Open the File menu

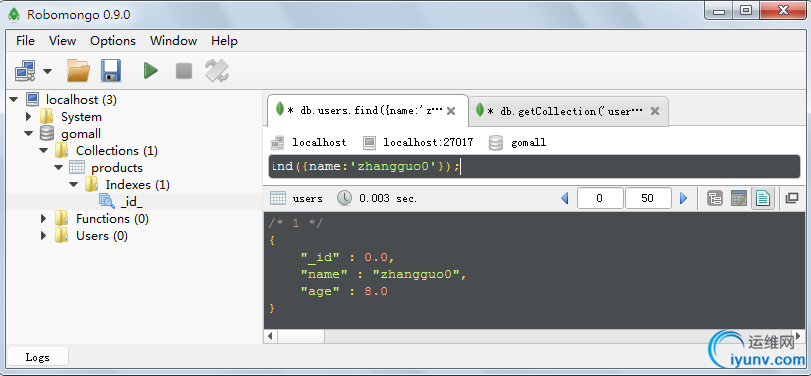click(25, 41)
